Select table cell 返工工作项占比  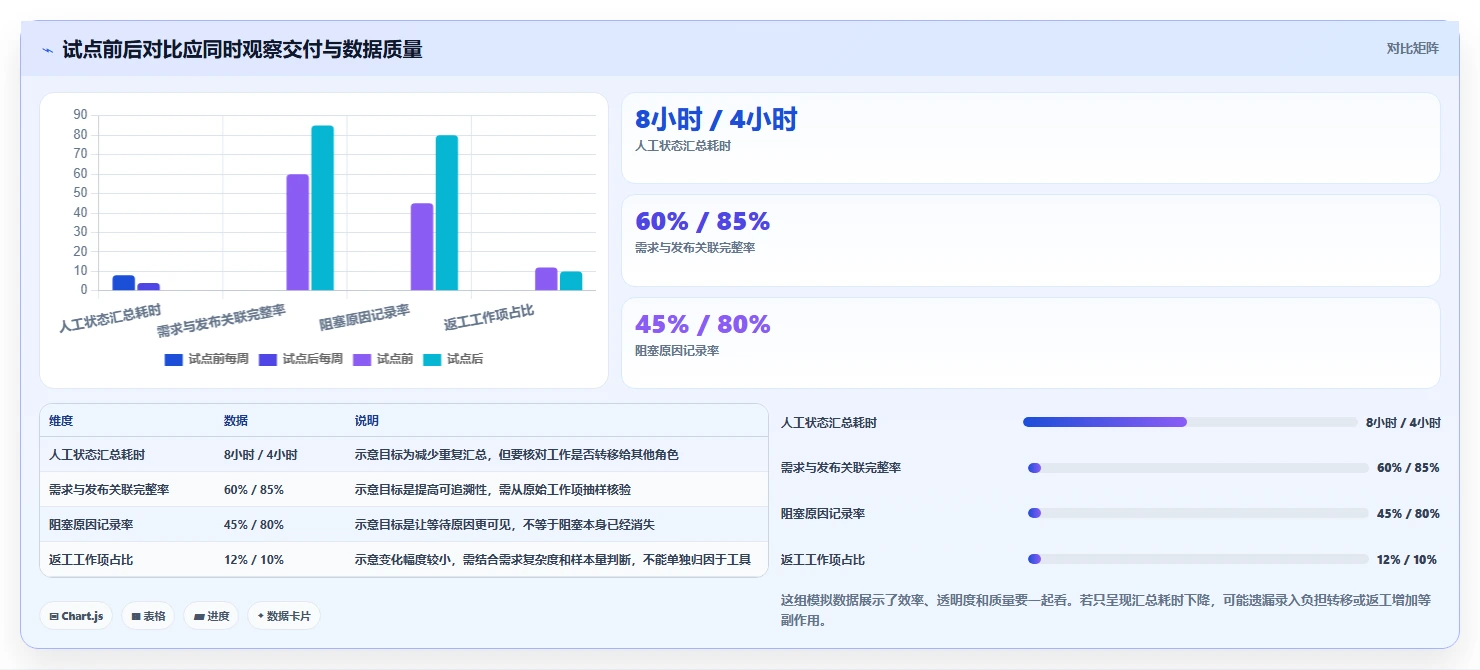pyautogui.click(x=91, y=560)
